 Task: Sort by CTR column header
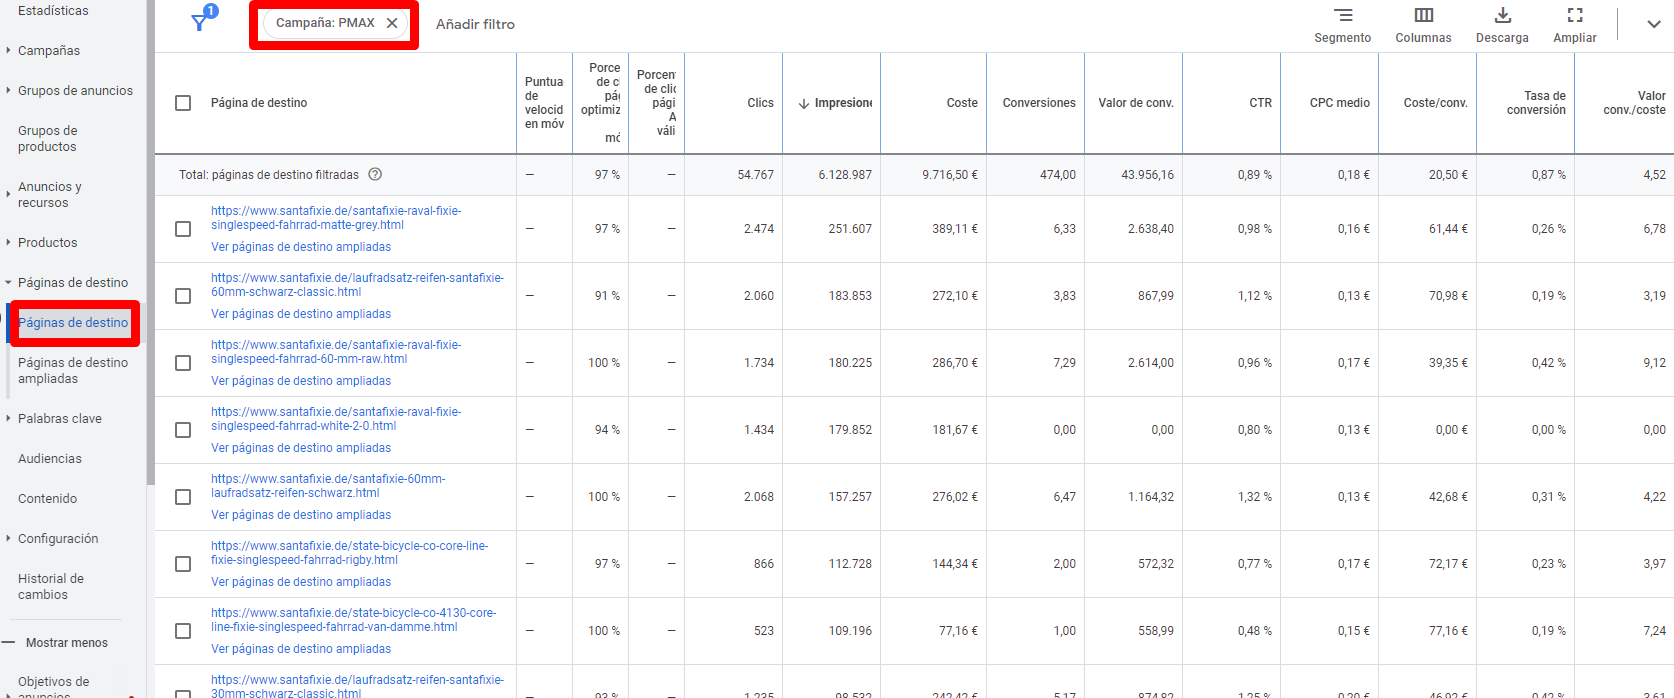[1261, 103]
